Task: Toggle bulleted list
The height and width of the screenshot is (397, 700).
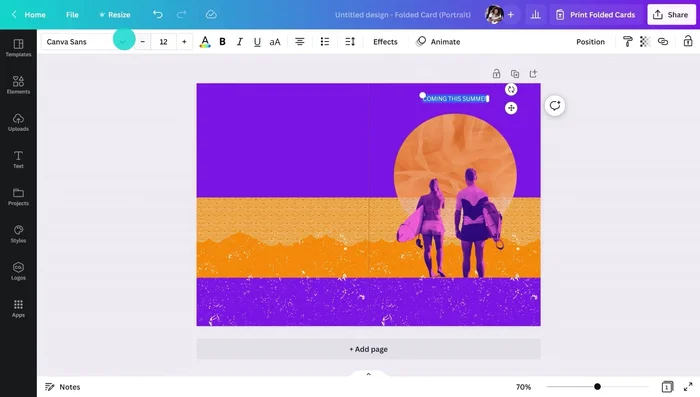Action: 325,42
